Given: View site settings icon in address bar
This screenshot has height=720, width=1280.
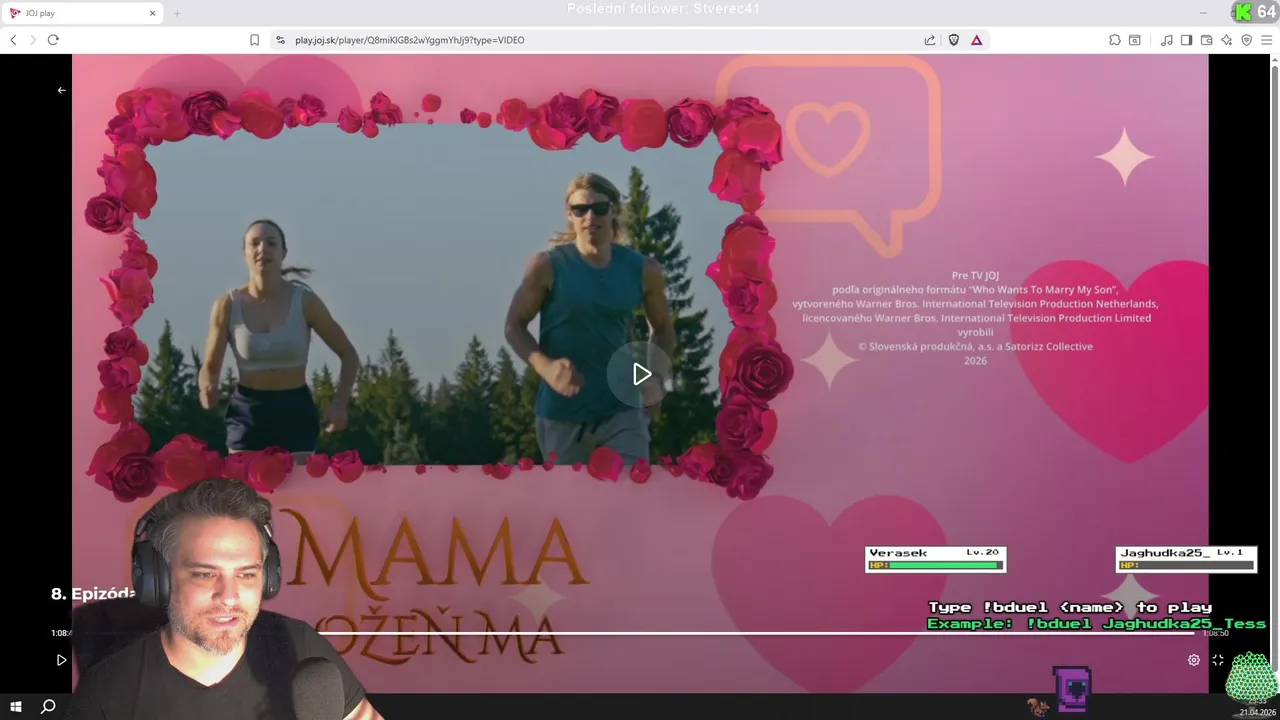Looking at the screenshot, I should pos(280,40).
